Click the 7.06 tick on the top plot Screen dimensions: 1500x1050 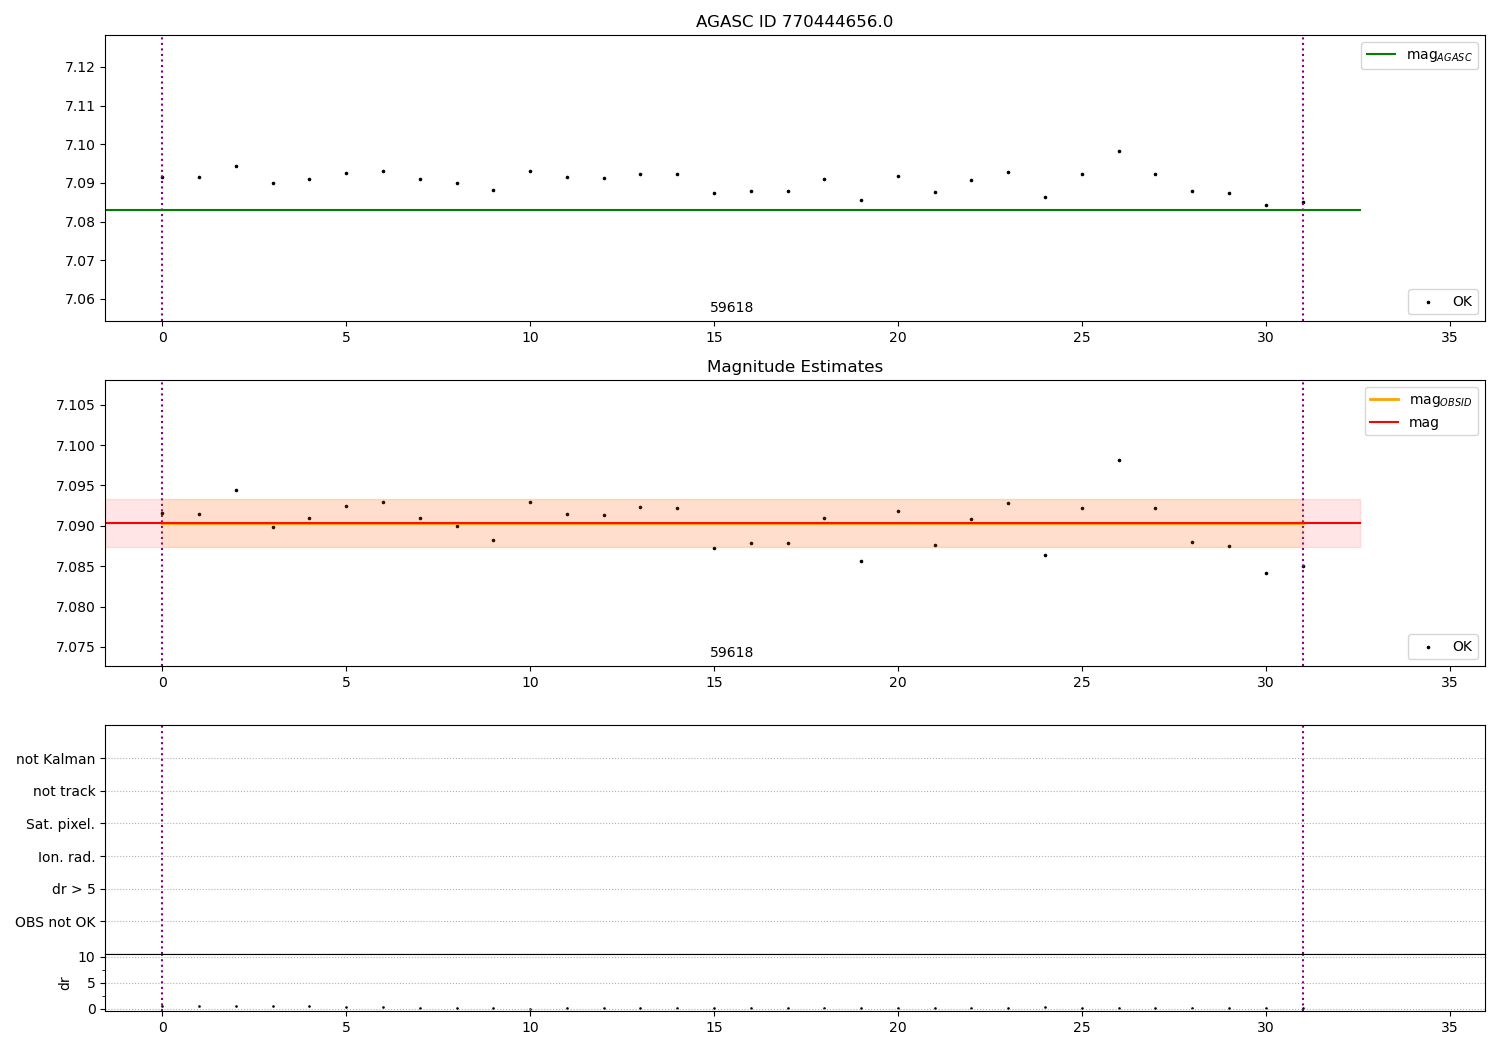tap(80, 300)
